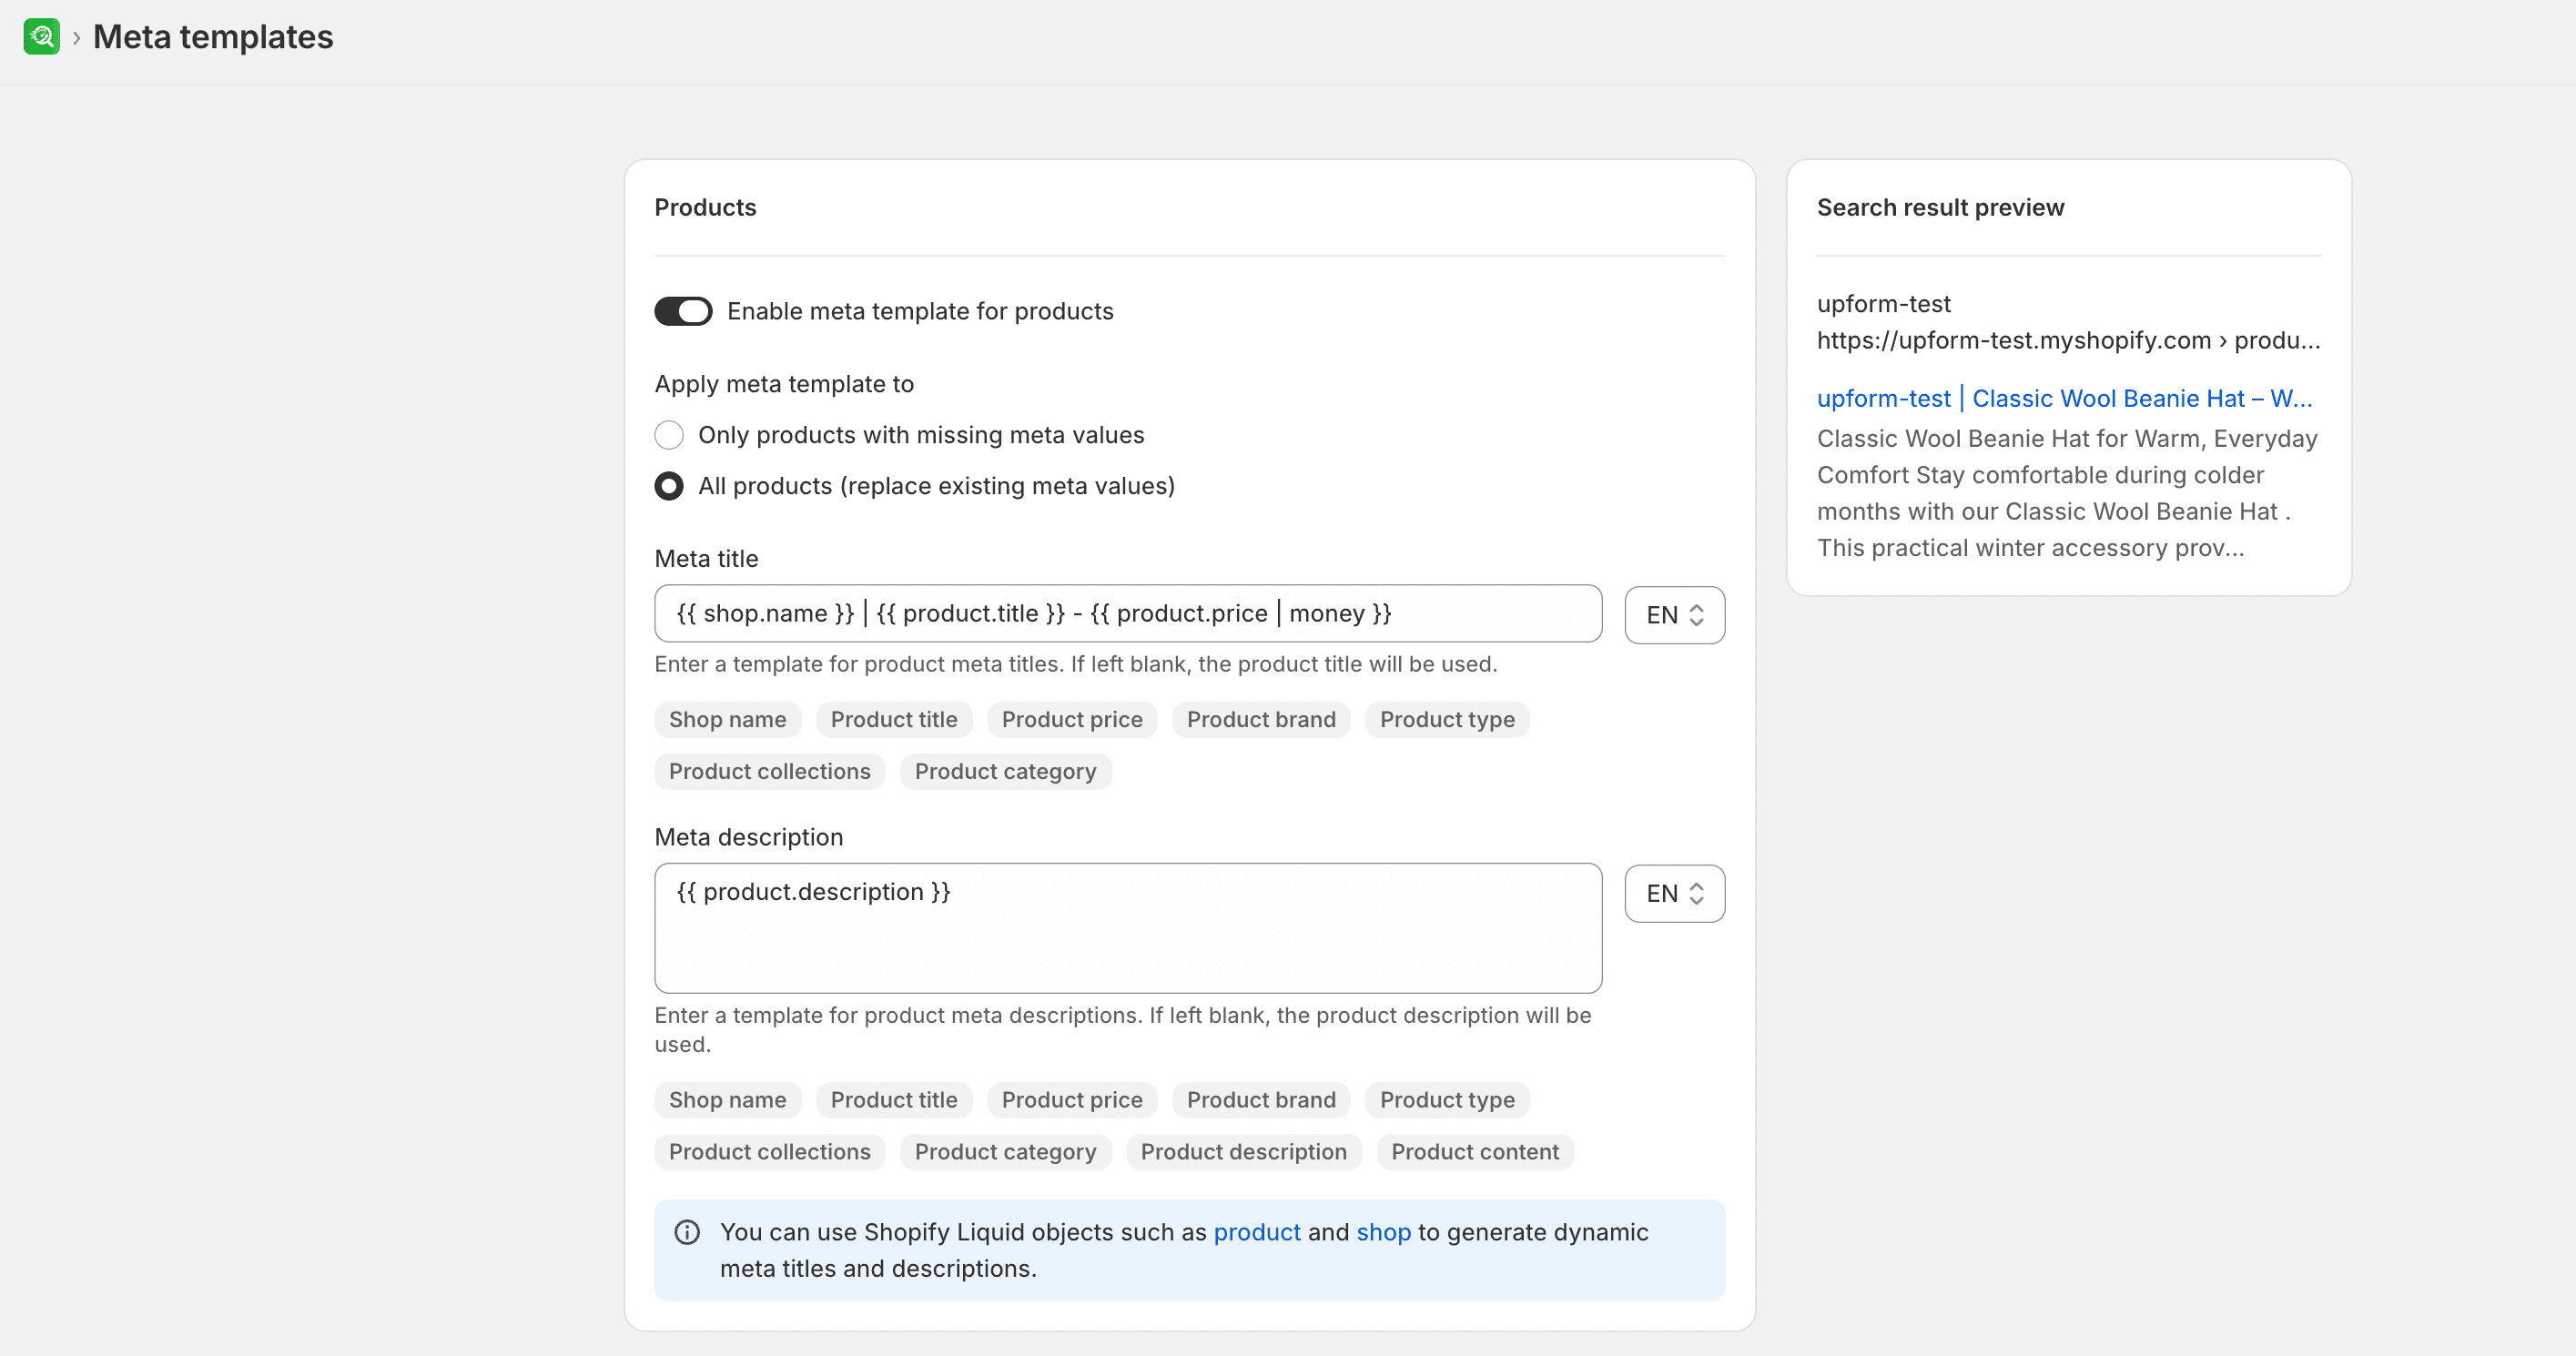Click the green app icon in breadcrumb
Image resolution: width=2576 pixels, height=1356 pixels.
tap(41, 37)
